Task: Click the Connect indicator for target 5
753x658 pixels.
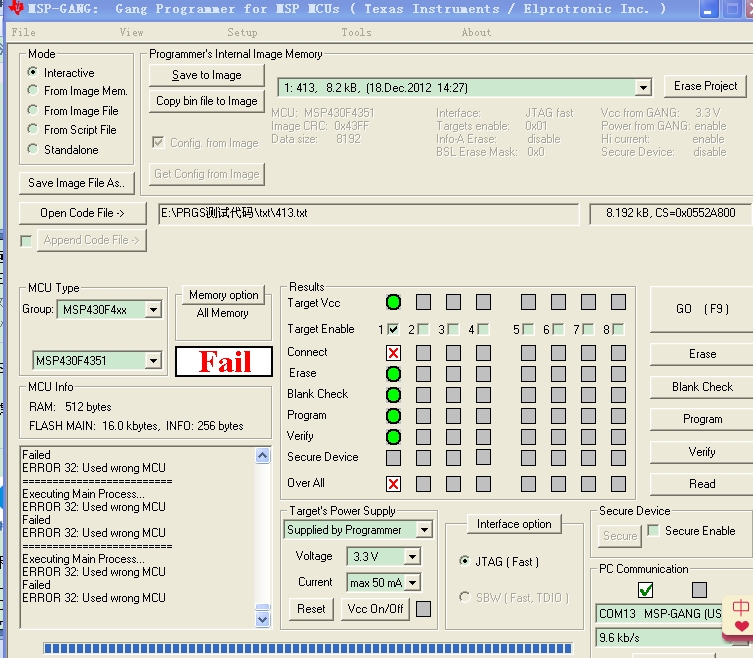Action: (528, 353)
